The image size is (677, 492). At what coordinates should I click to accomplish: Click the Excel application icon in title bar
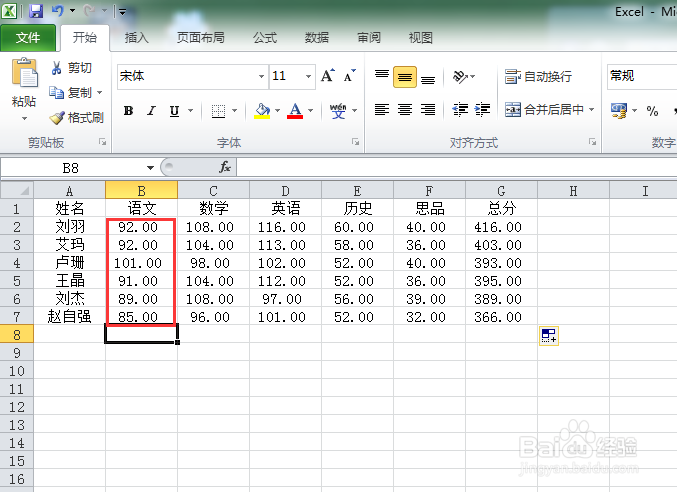coord(9,11)
